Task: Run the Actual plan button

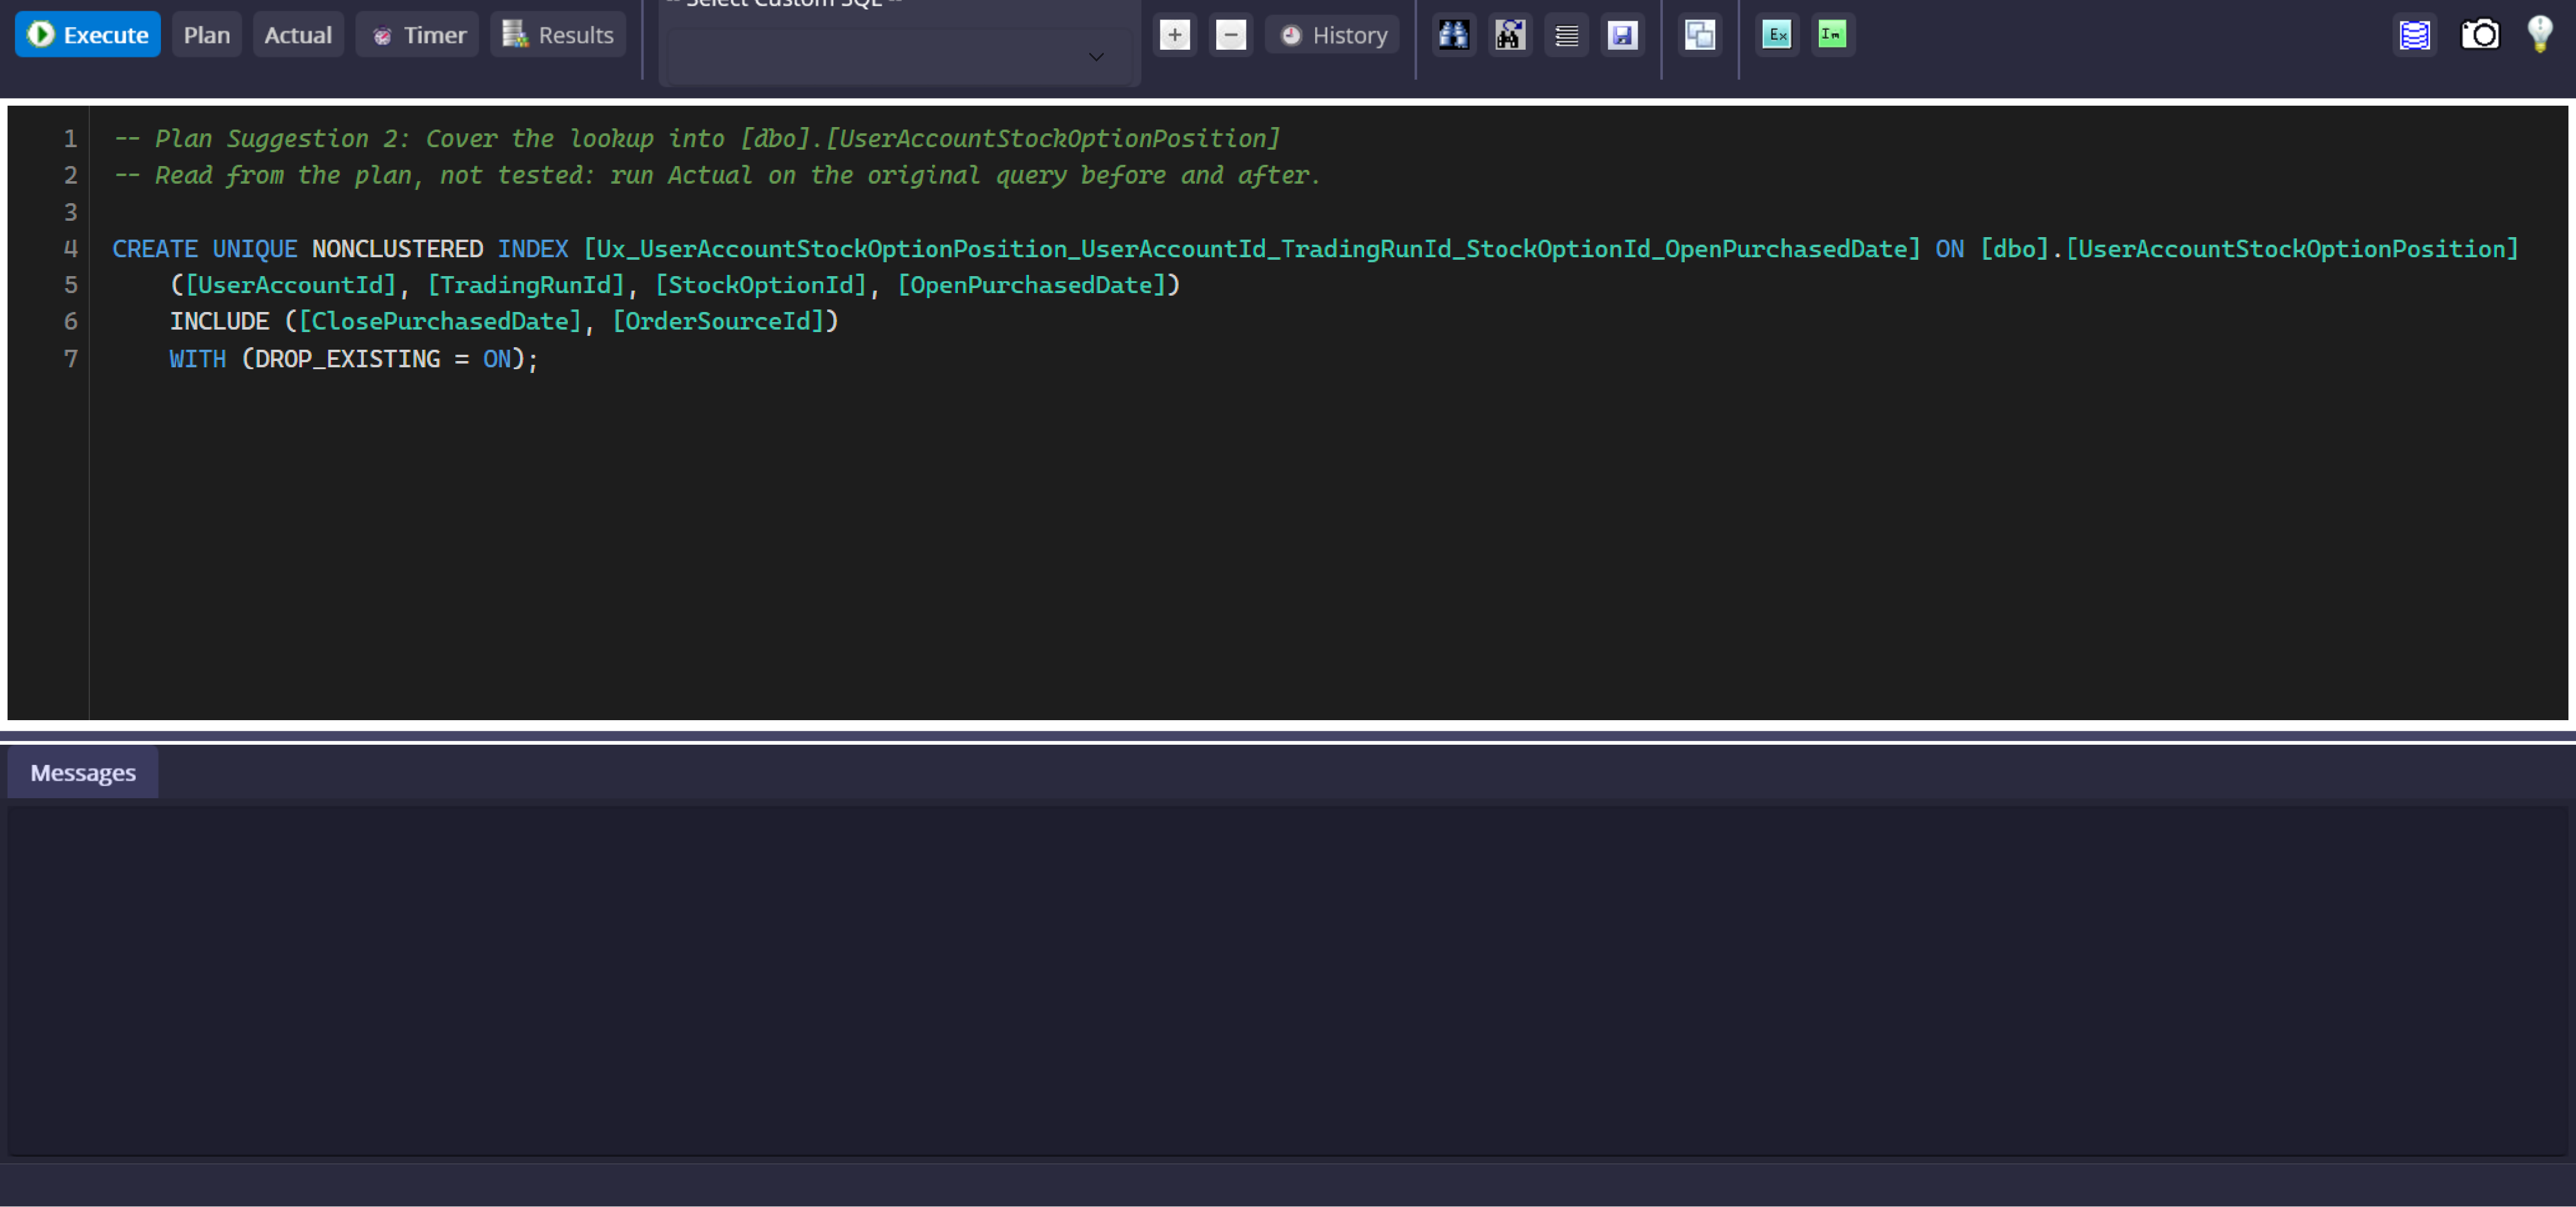Action: tap(298, 35)
